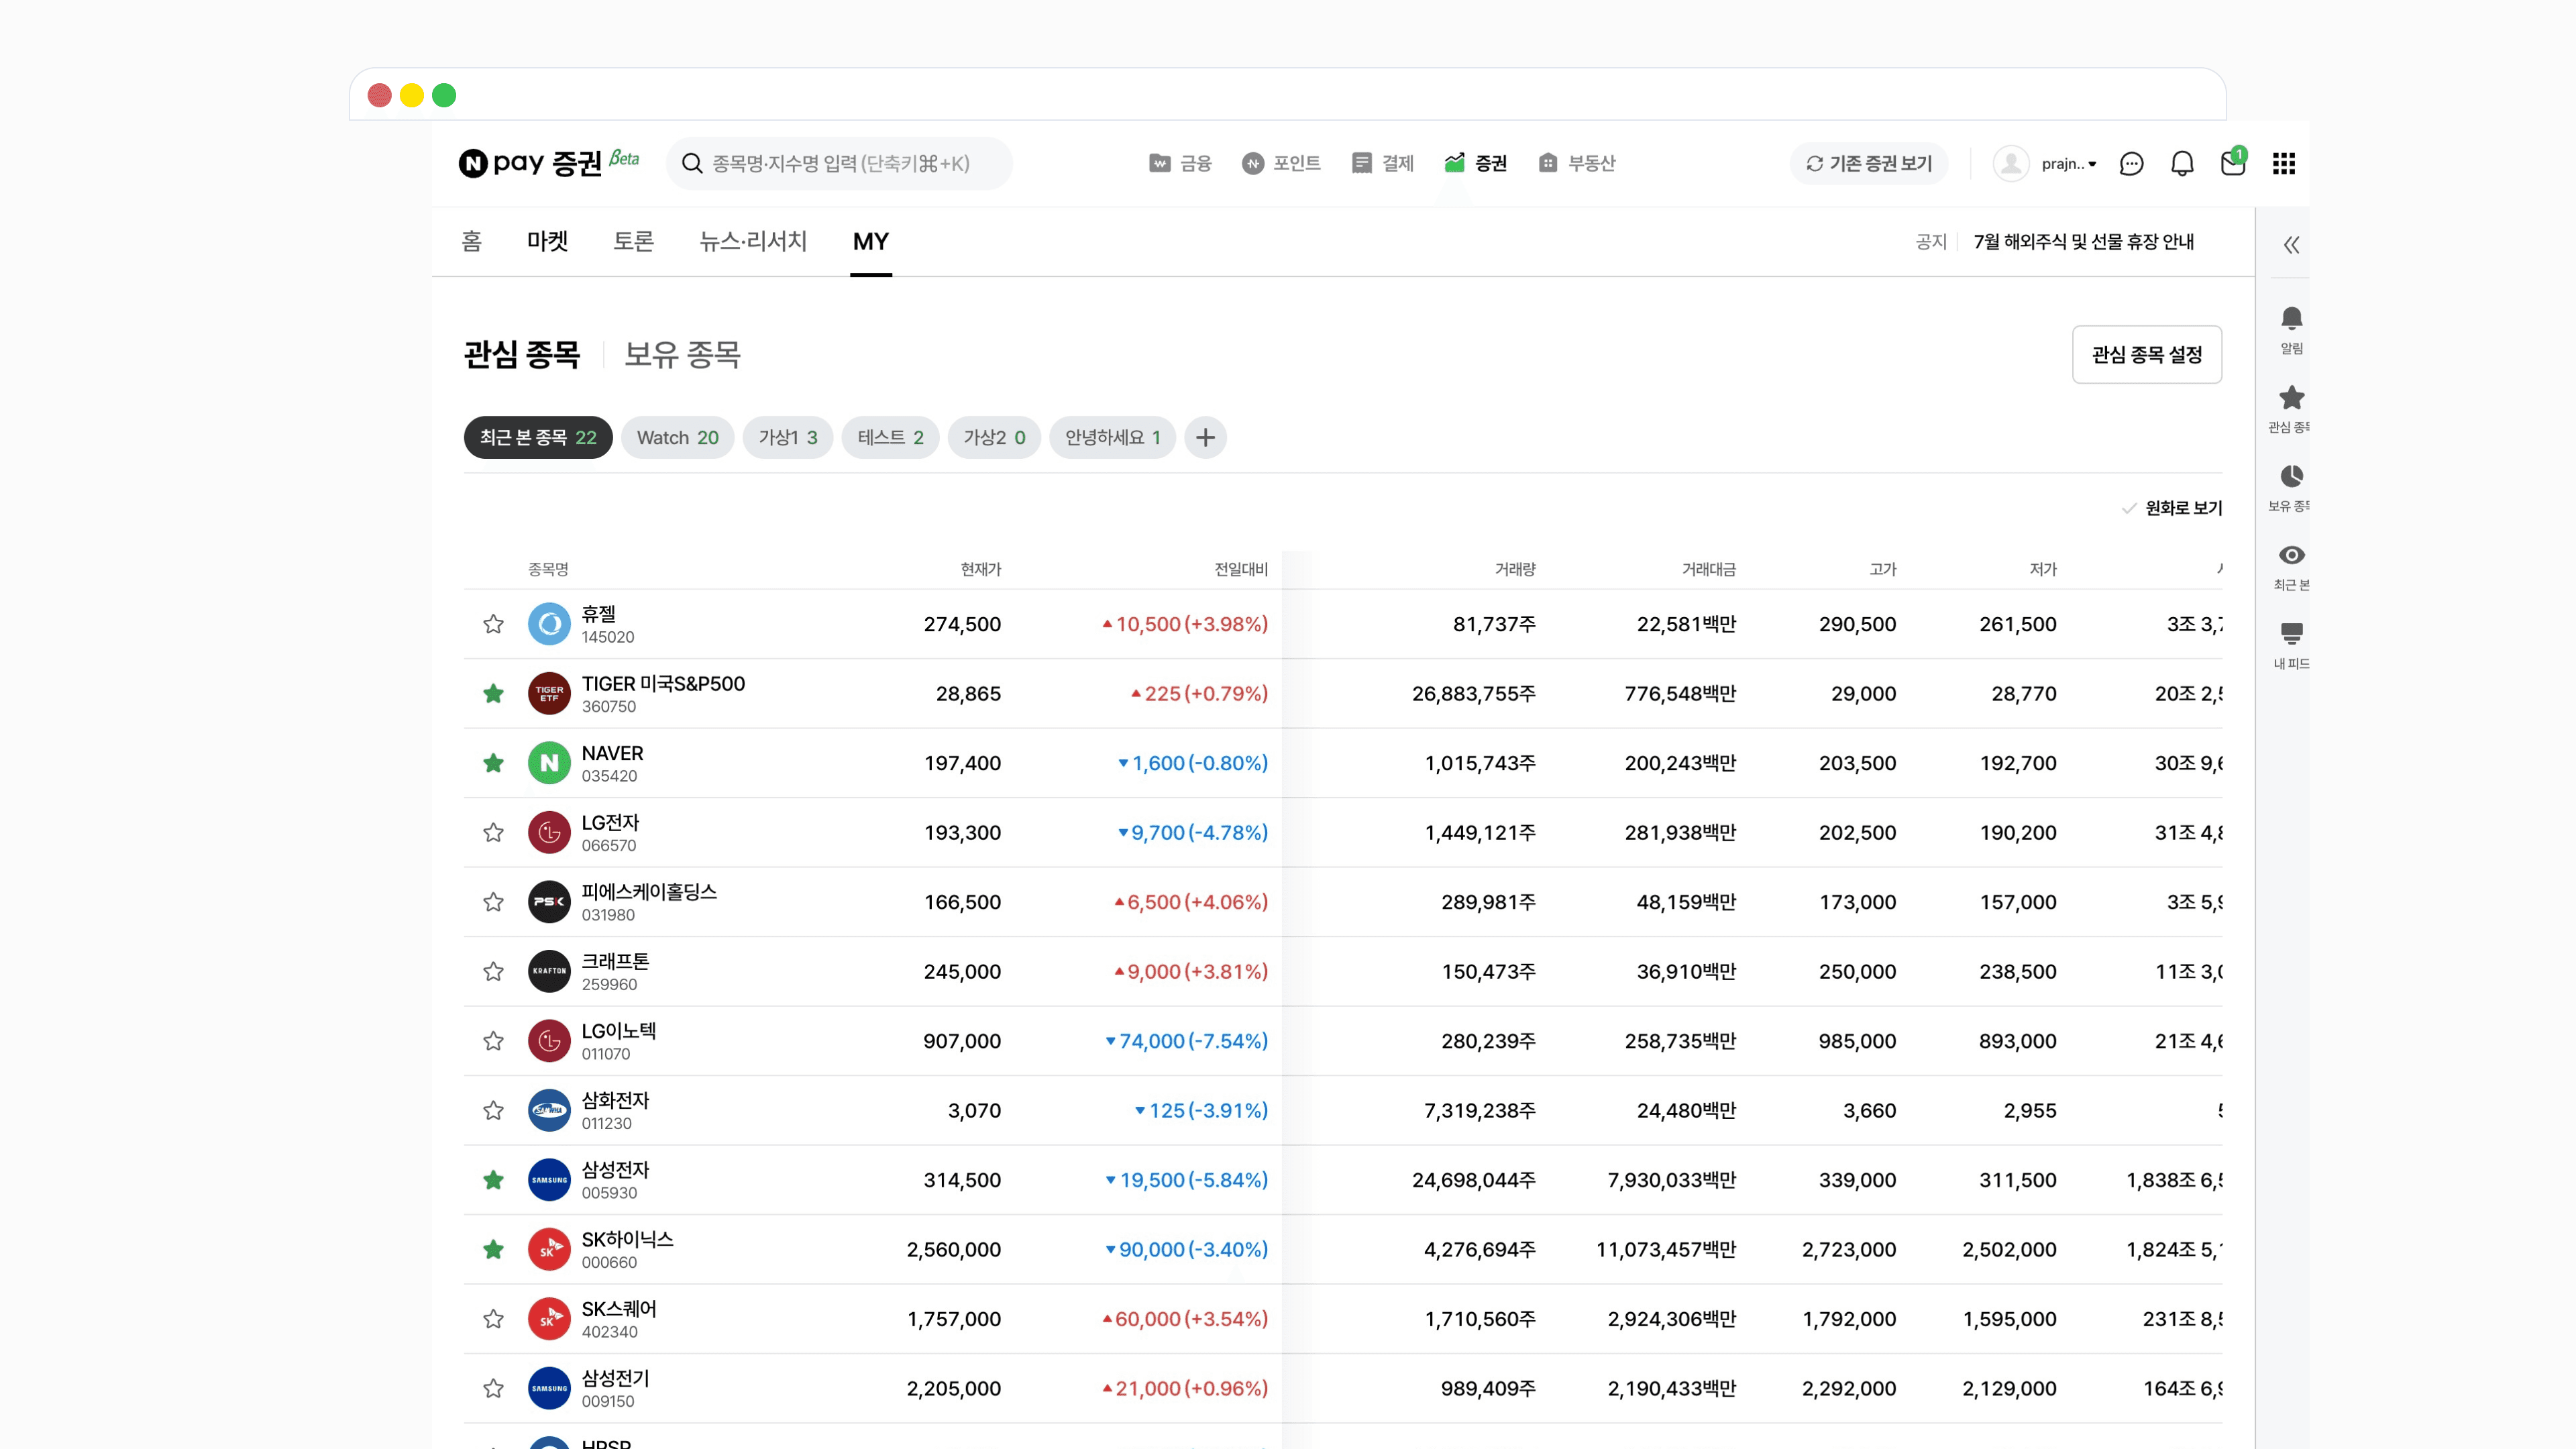Click the LG전자 logo
2576x1449 pixels.
click(549, 832)
